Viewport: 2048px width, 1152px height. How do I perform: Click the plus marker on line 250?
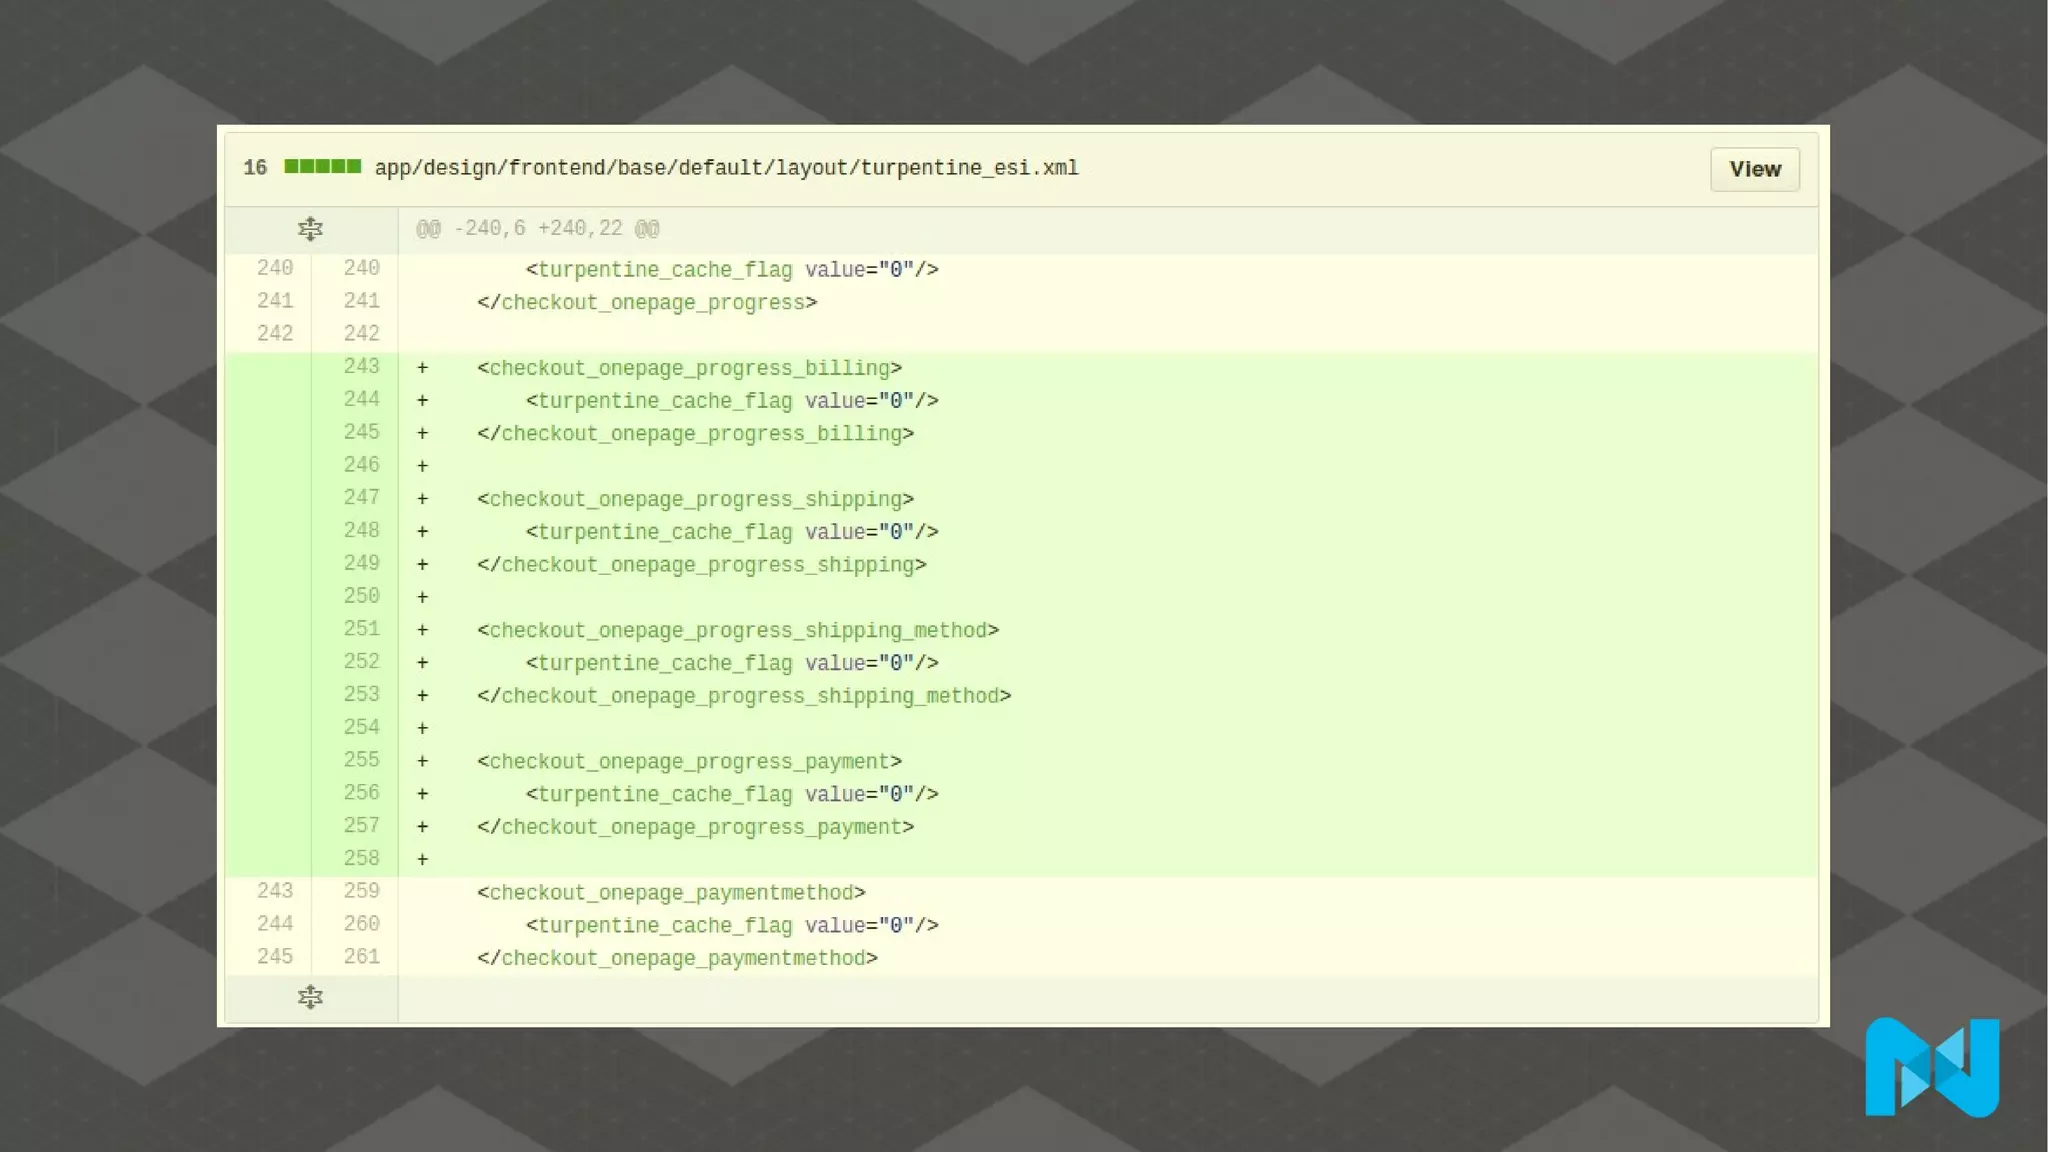point(423,597)
